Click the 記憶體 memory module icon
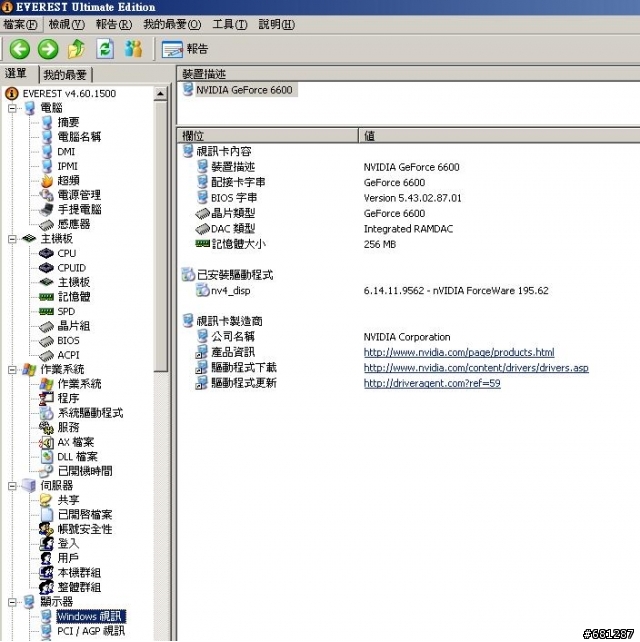The image size is (640, 642). coord(46,297)
